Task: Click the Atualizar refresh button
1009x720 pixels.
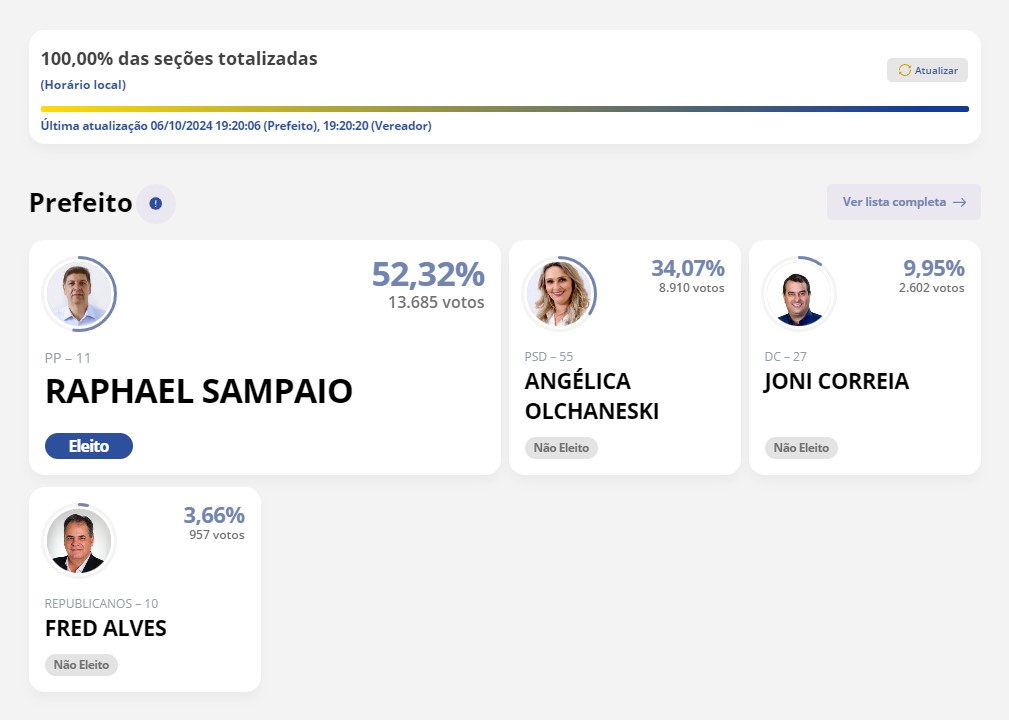Action: tap(927, 70)
